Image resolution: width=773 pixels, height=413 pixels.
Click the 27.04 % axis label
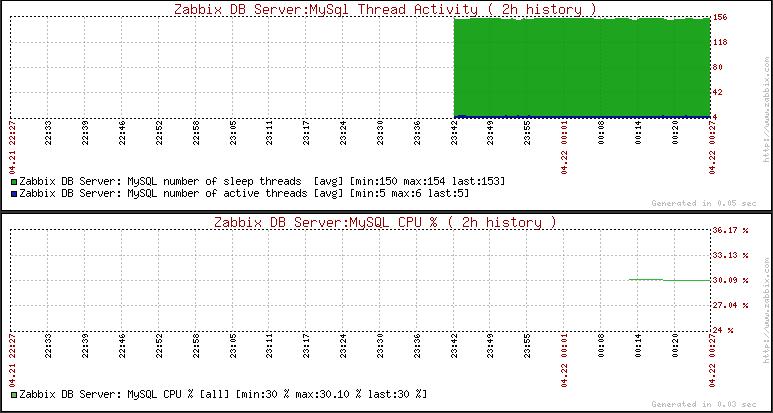pyautogui.click(x=731, y=306)
